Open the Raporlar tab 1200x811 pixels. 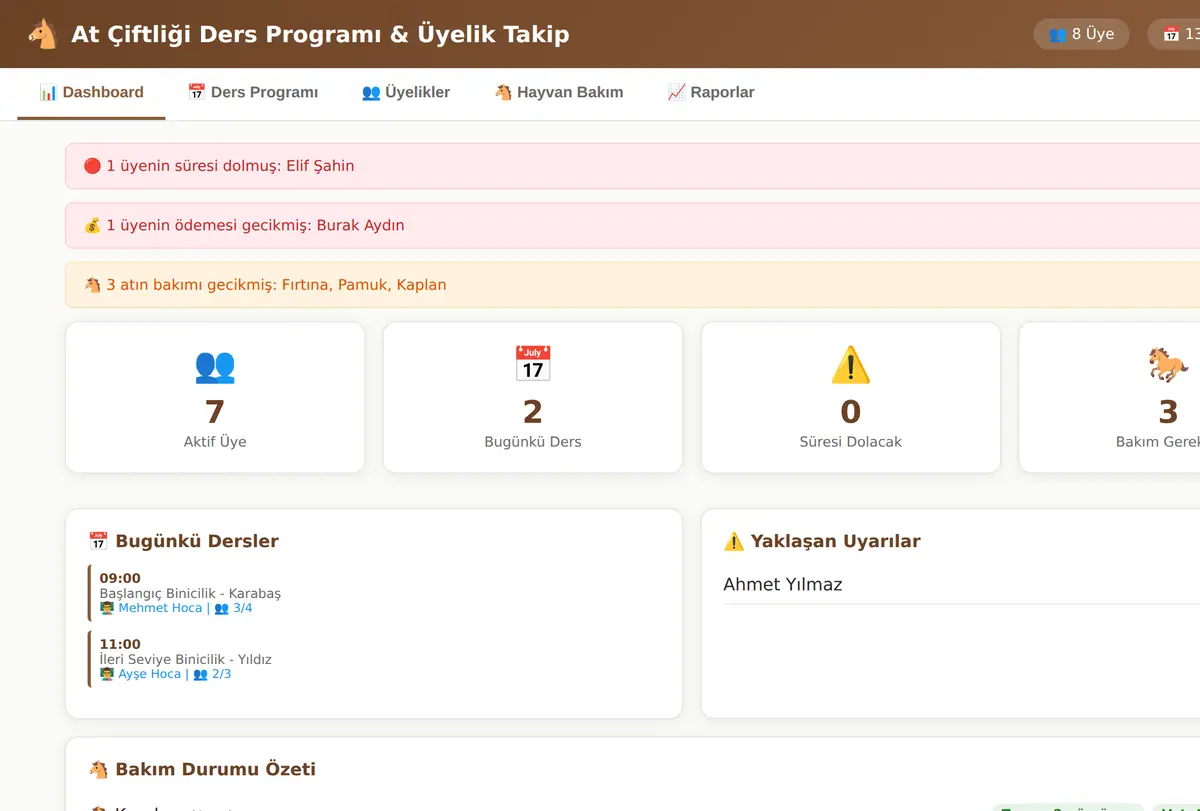(x=711, y=93)
